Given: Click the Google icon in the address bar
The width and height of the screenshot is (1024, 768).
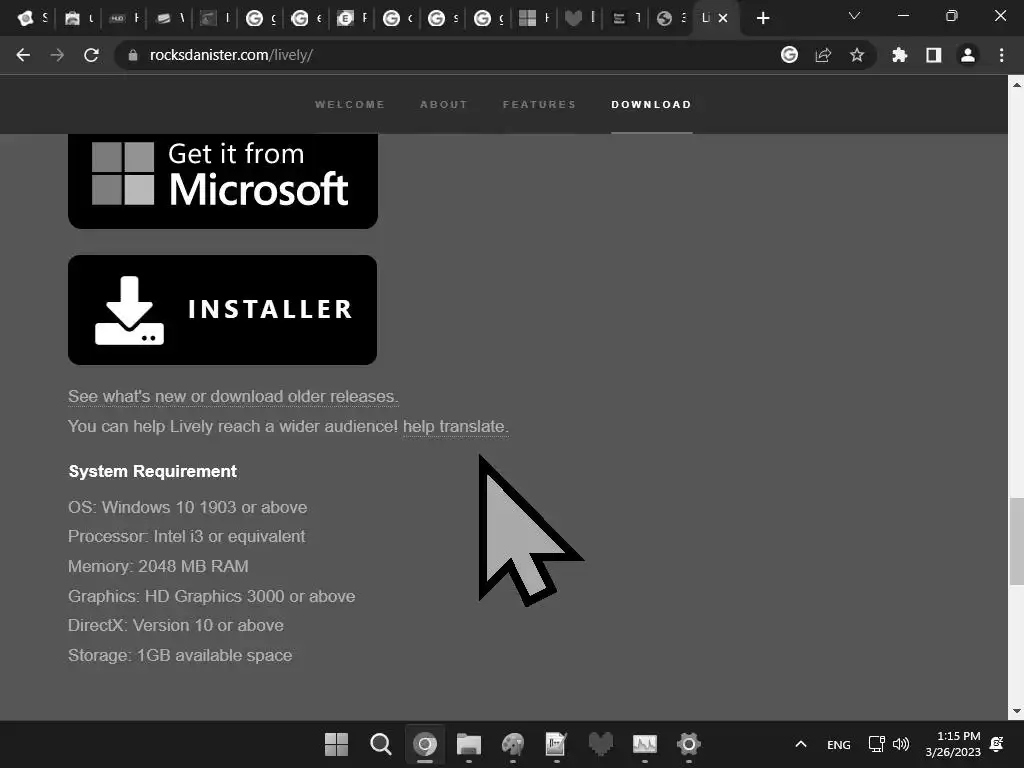Looking at the screenshot, I should (789, 55).
